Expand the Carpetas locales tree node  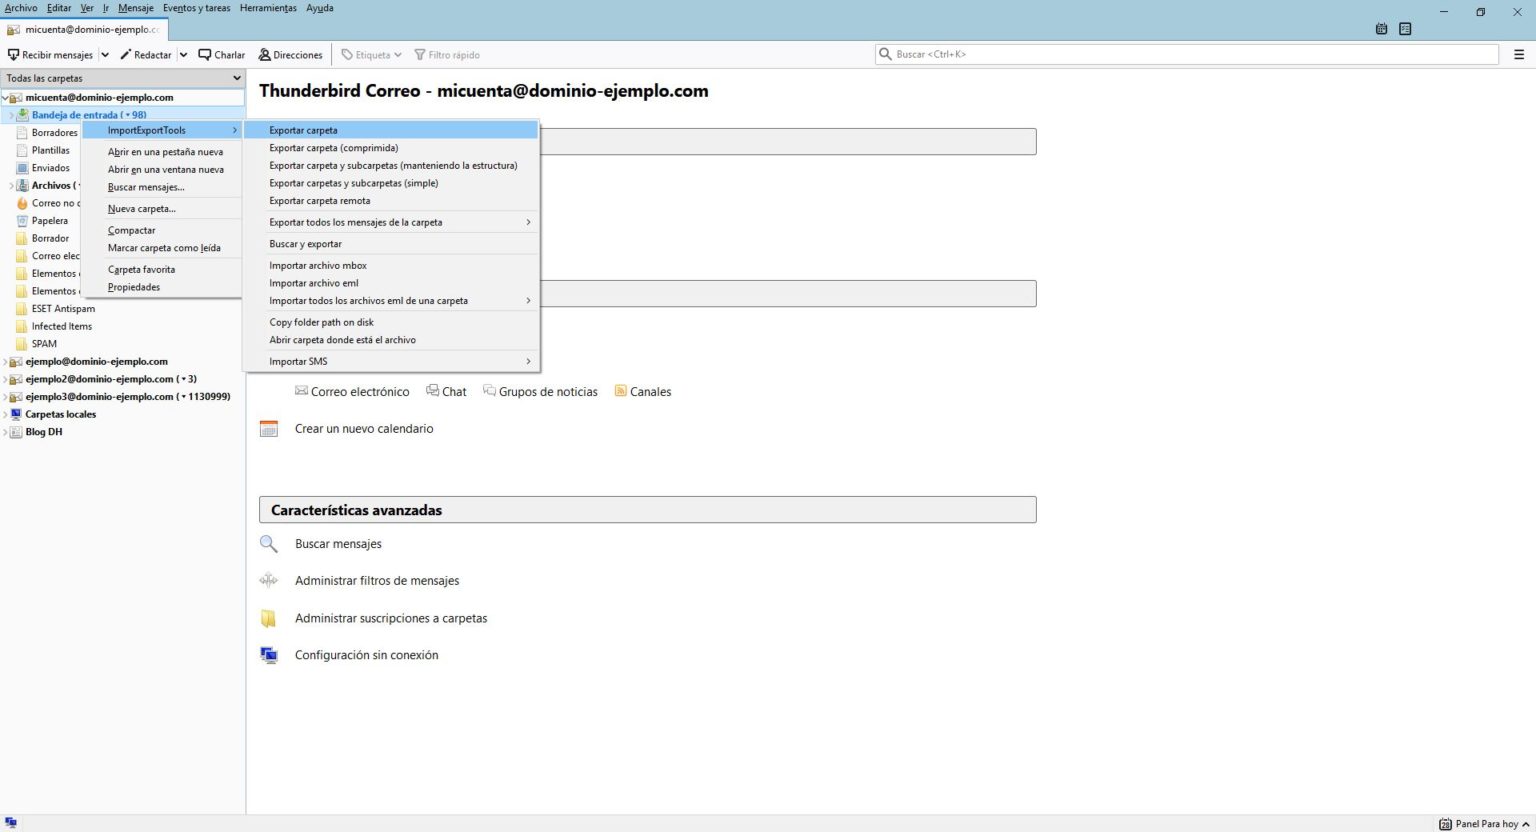click(x=5, y=414)
